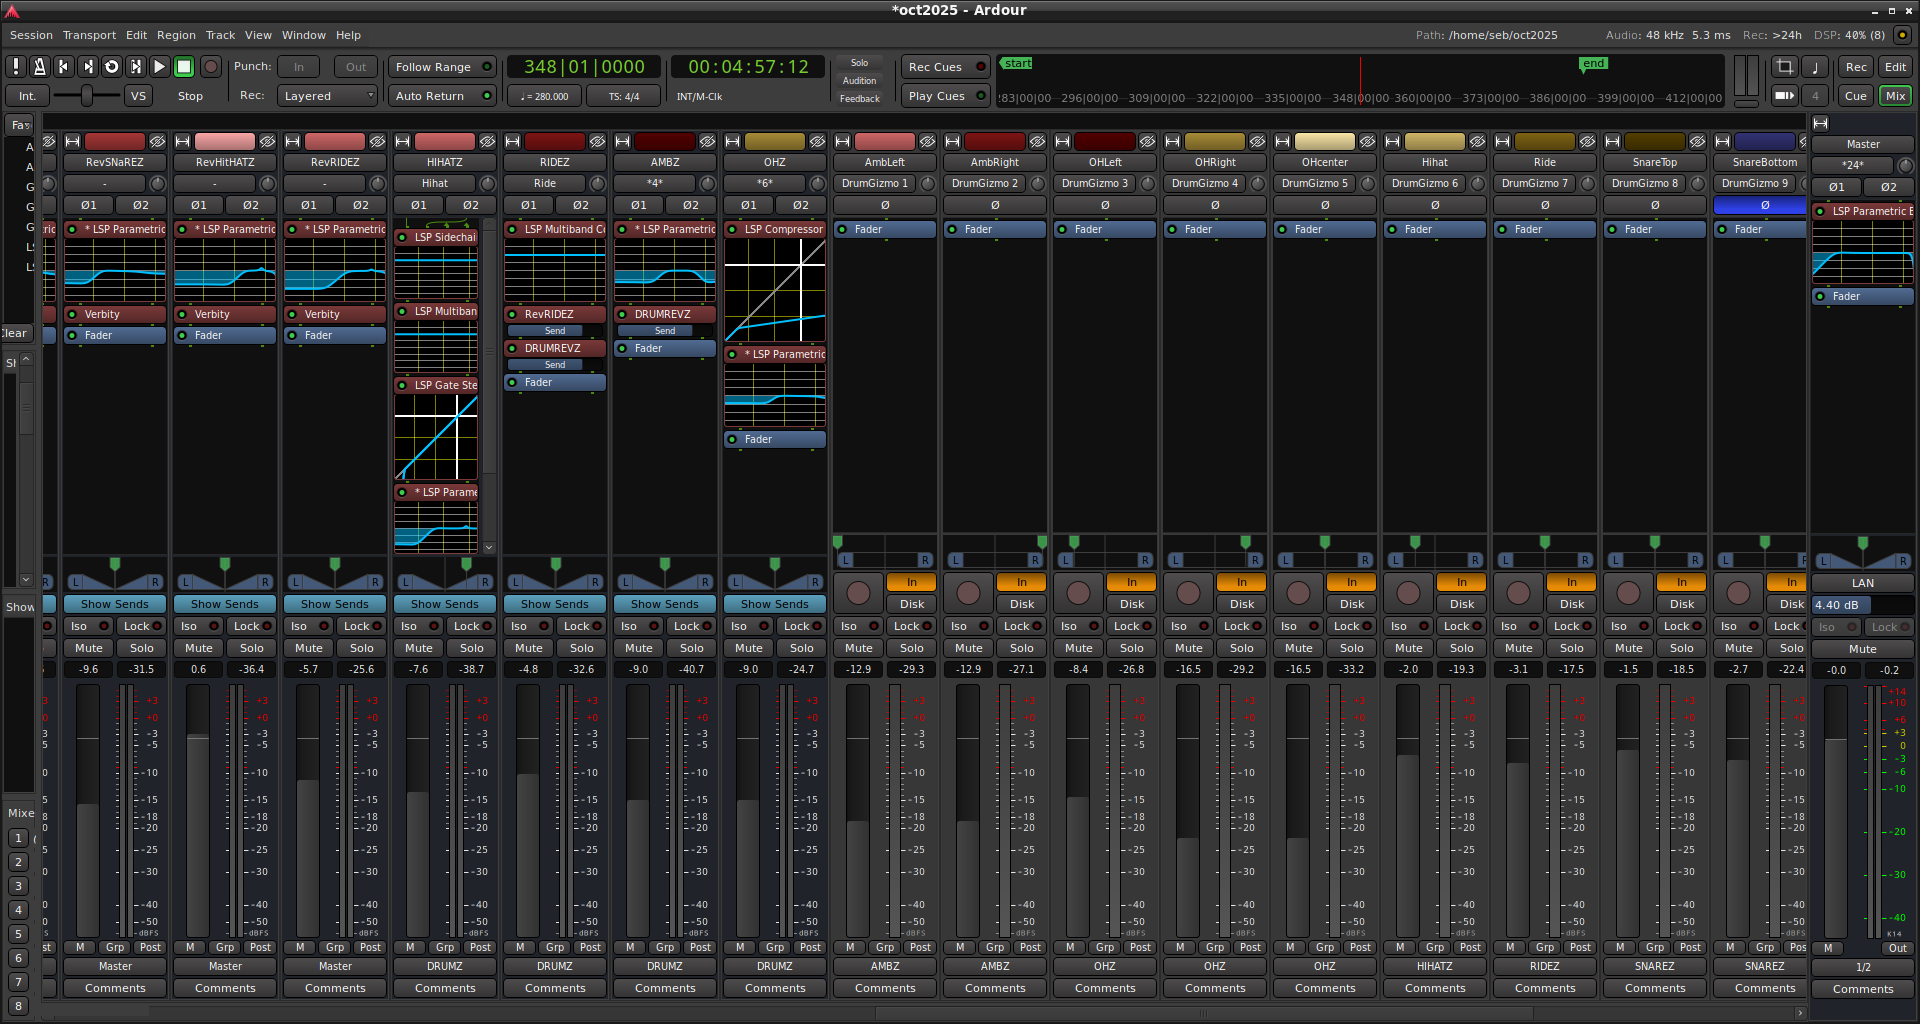This screenshot has width=1920, height=1024.
Task: Toggle loop playback icon in transport
Action: click(x=112, y=67)
